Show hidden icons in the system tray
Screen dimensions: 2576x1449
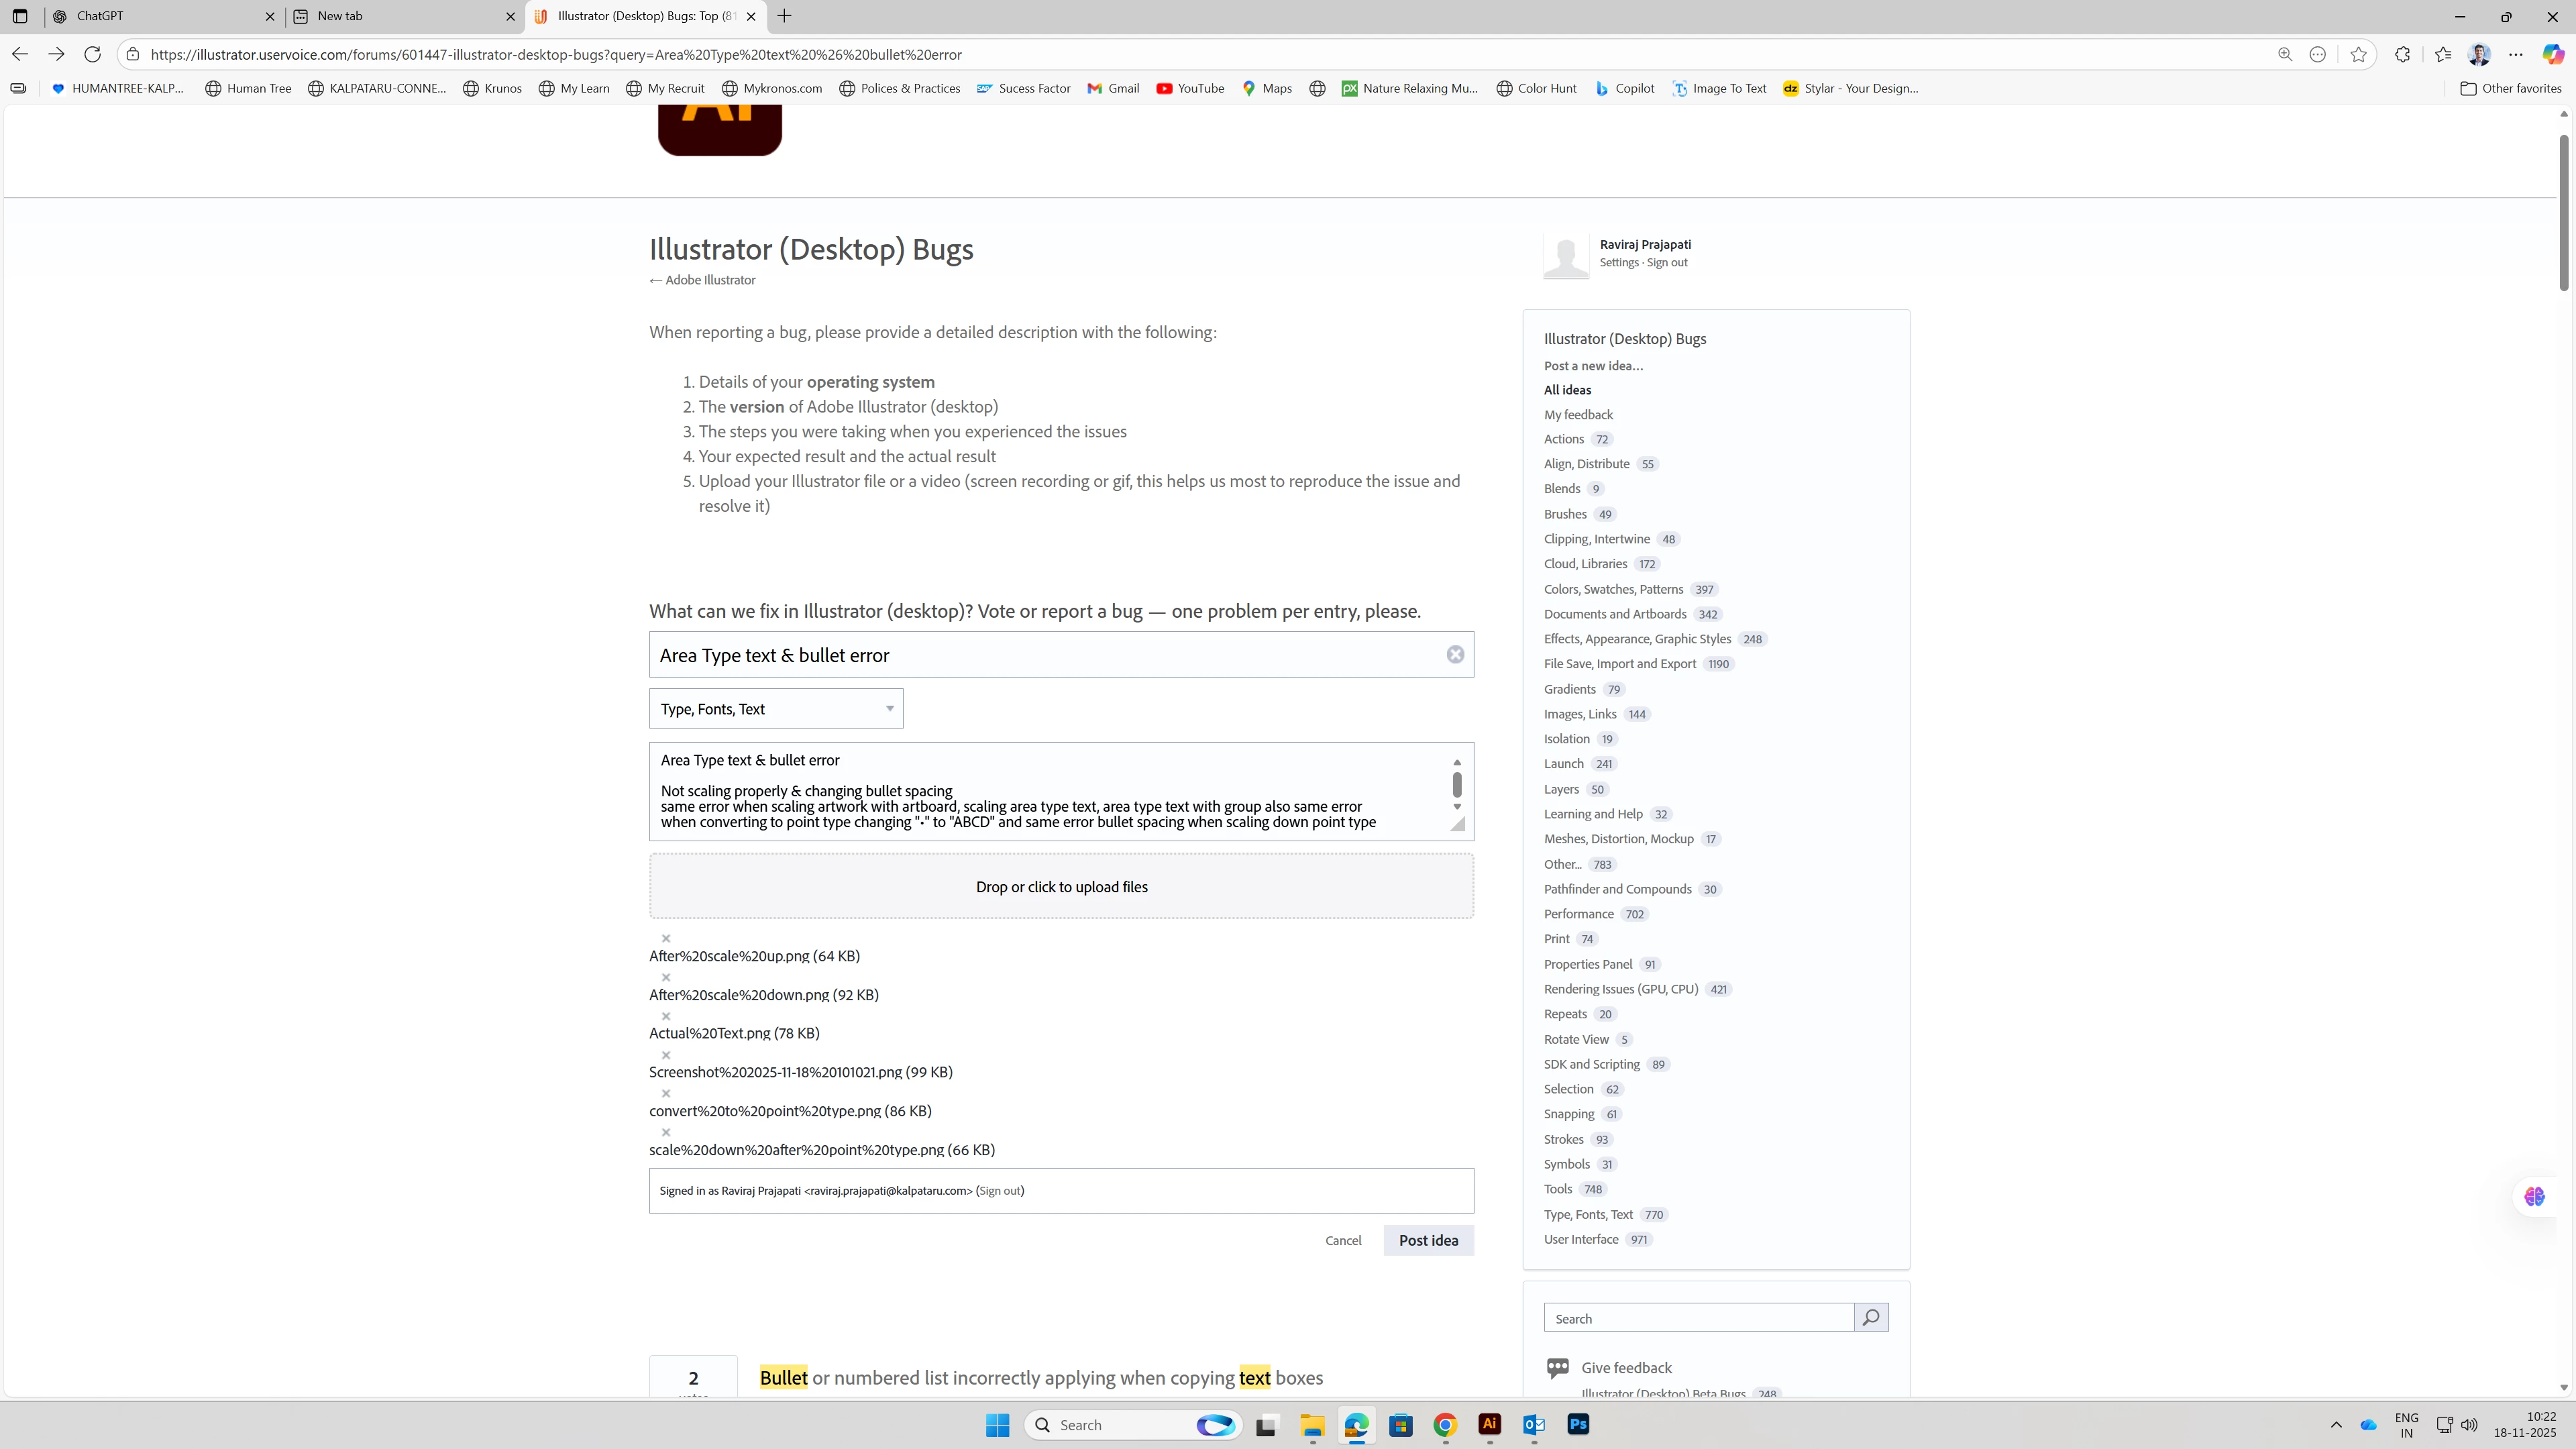coord(2336,1424)
